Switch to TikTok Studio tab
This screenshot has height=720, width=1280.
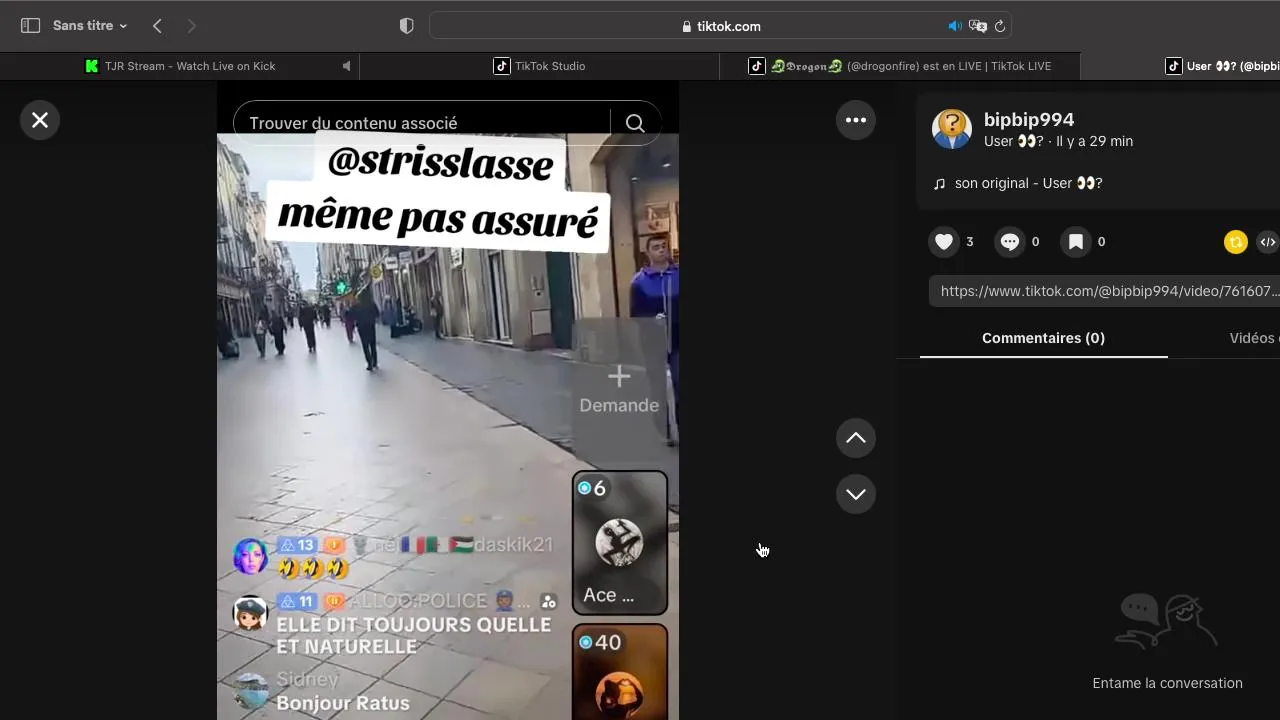click(540, 66)
